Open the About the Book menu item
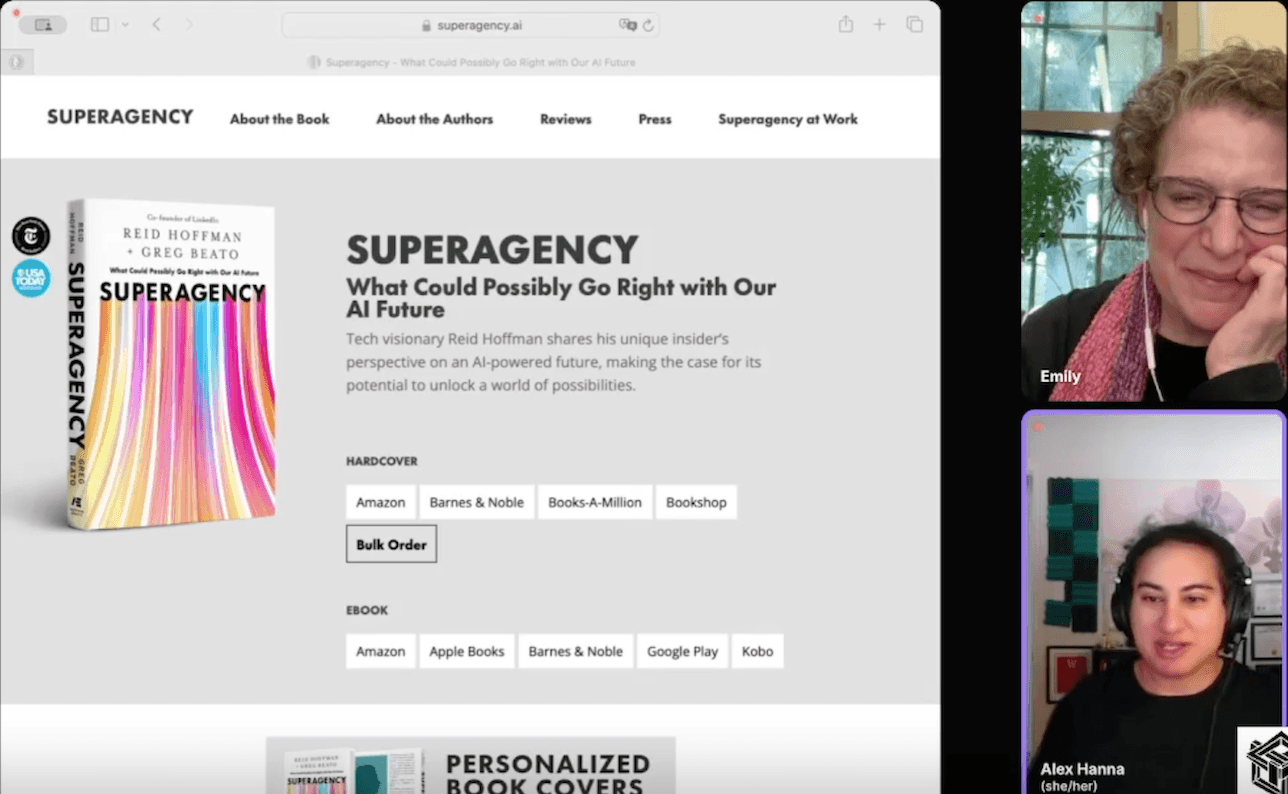Image resolution: width=1288 pixels, height=794 pixels. [279, 119]
